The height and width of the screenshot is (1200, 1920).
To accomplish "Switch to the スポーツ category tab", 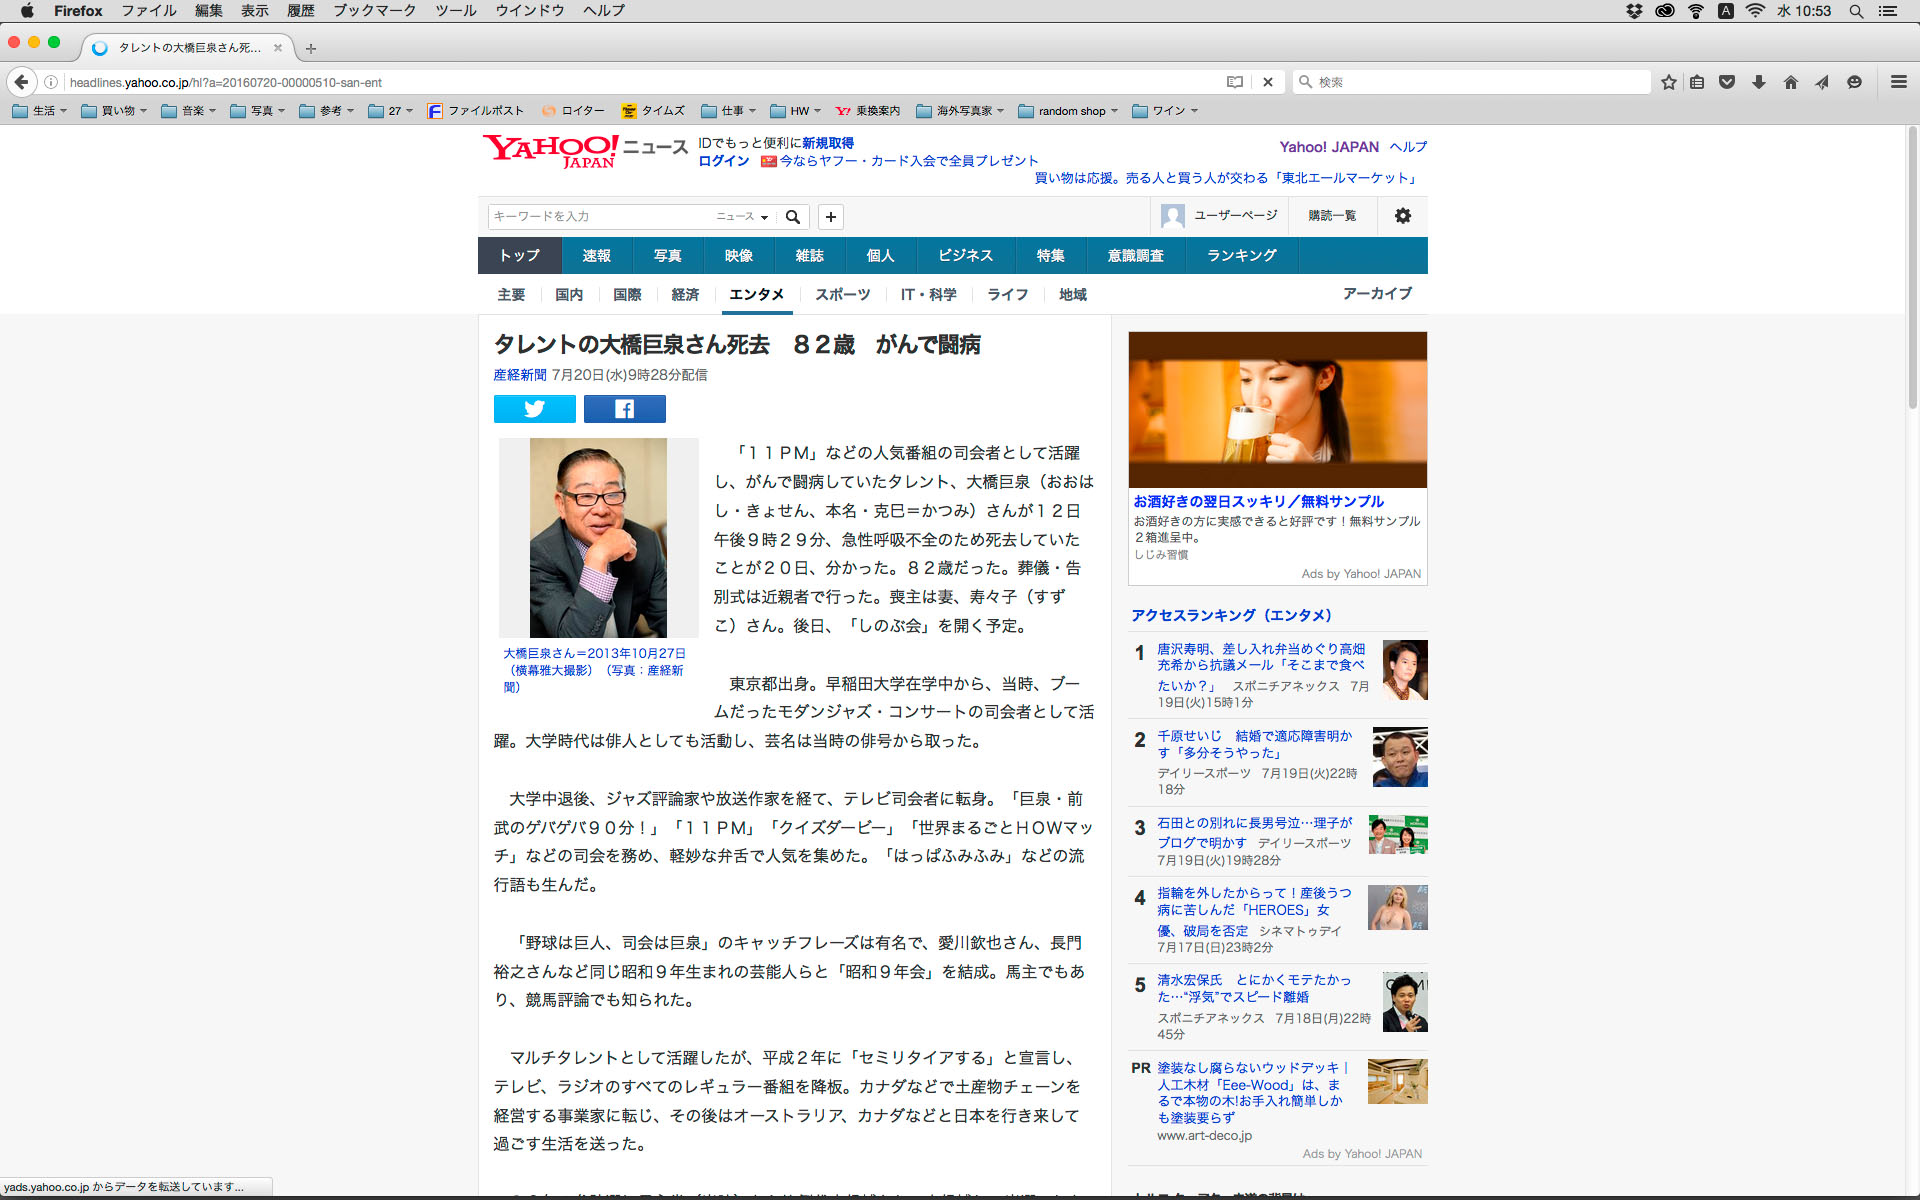I will click(x=842, y=294).
